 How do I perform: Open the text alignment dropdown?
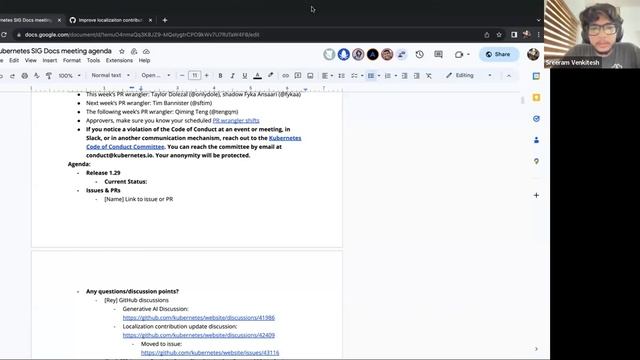[x=327, y=76]
